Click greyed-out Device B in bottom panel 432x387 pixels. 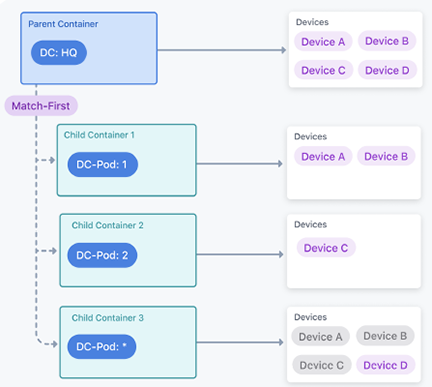pos(385,336)
